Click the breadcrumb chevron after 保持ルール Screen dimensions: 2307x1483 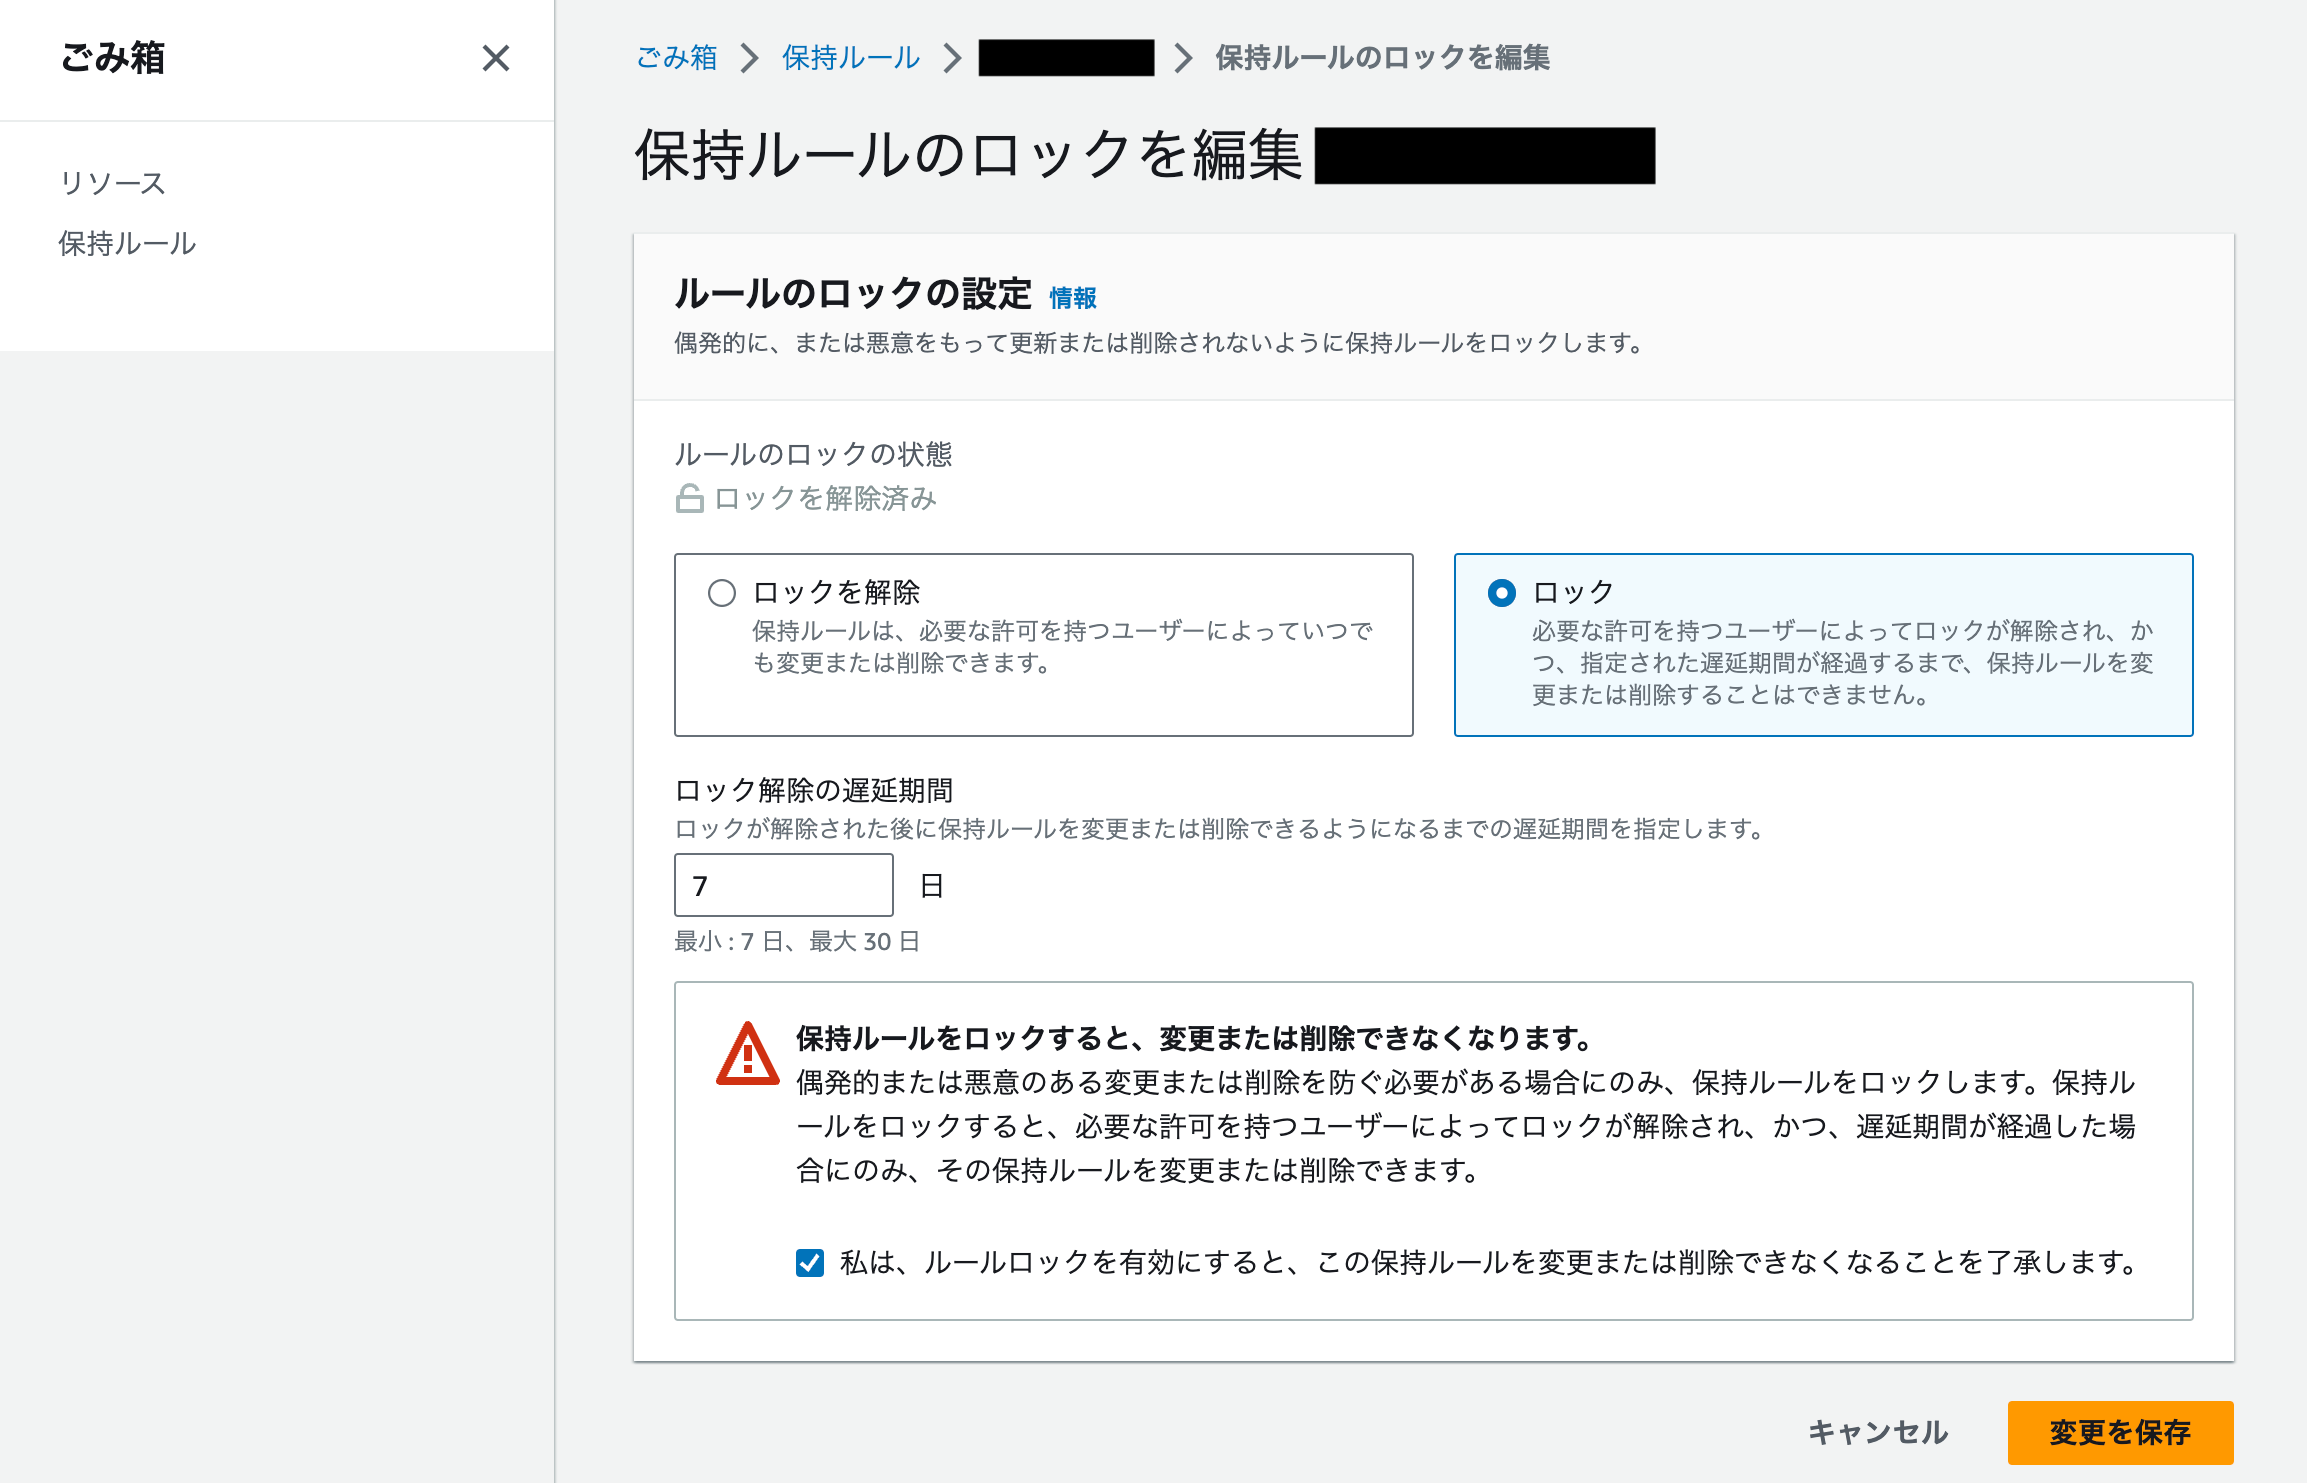click(x=952, y=58)
